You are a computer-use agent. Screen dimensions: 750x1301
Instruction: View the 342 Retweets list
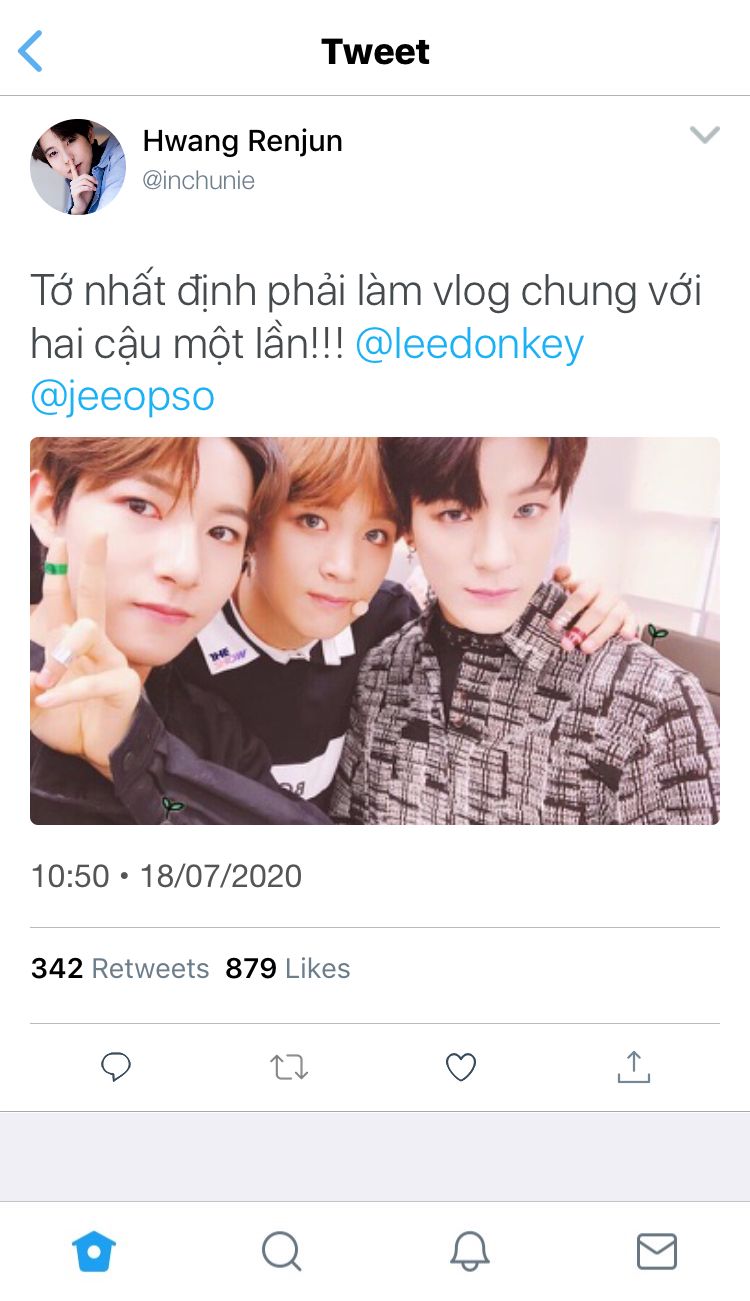click(120, 969)
